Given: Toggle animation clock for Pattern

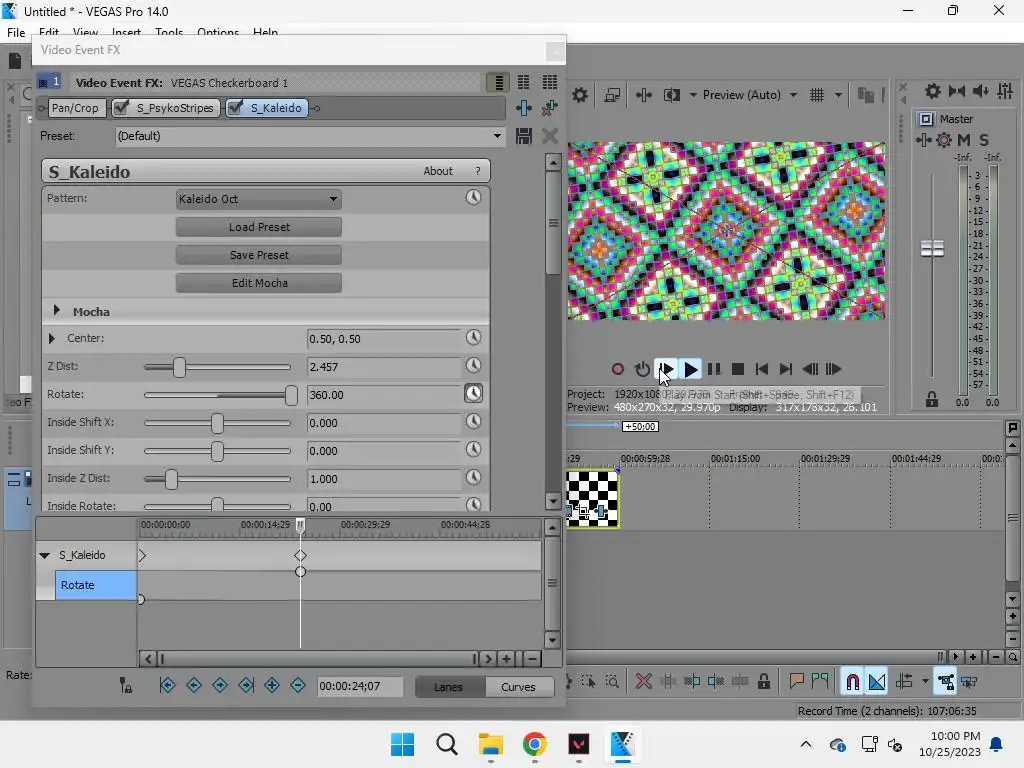Looking at the screenshot, I should tap(473, 197).
